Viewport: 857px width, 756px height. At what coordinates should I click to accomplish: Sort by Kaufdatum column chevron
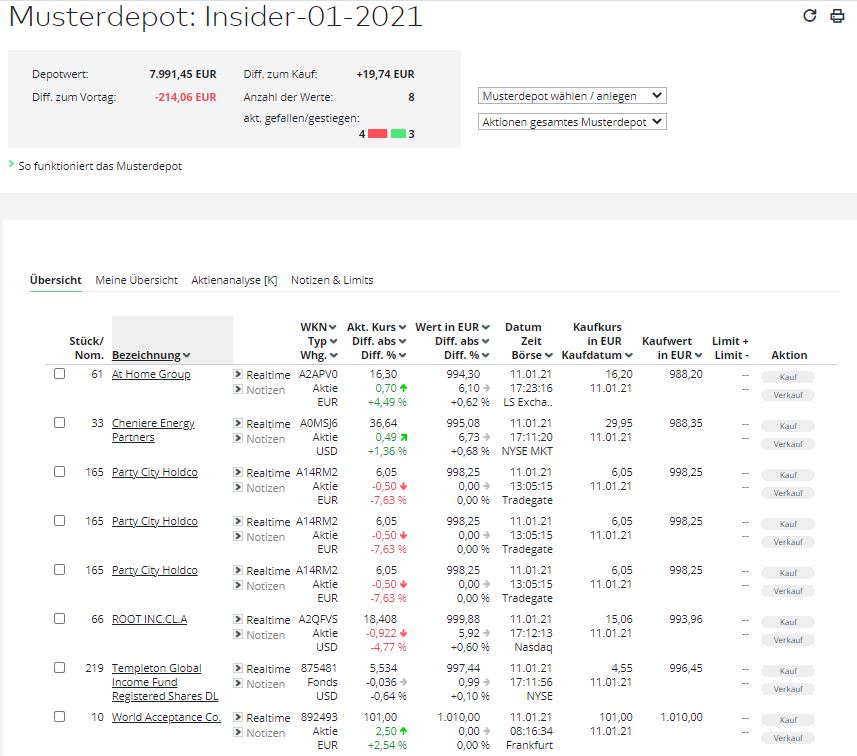tap(629, 355)
